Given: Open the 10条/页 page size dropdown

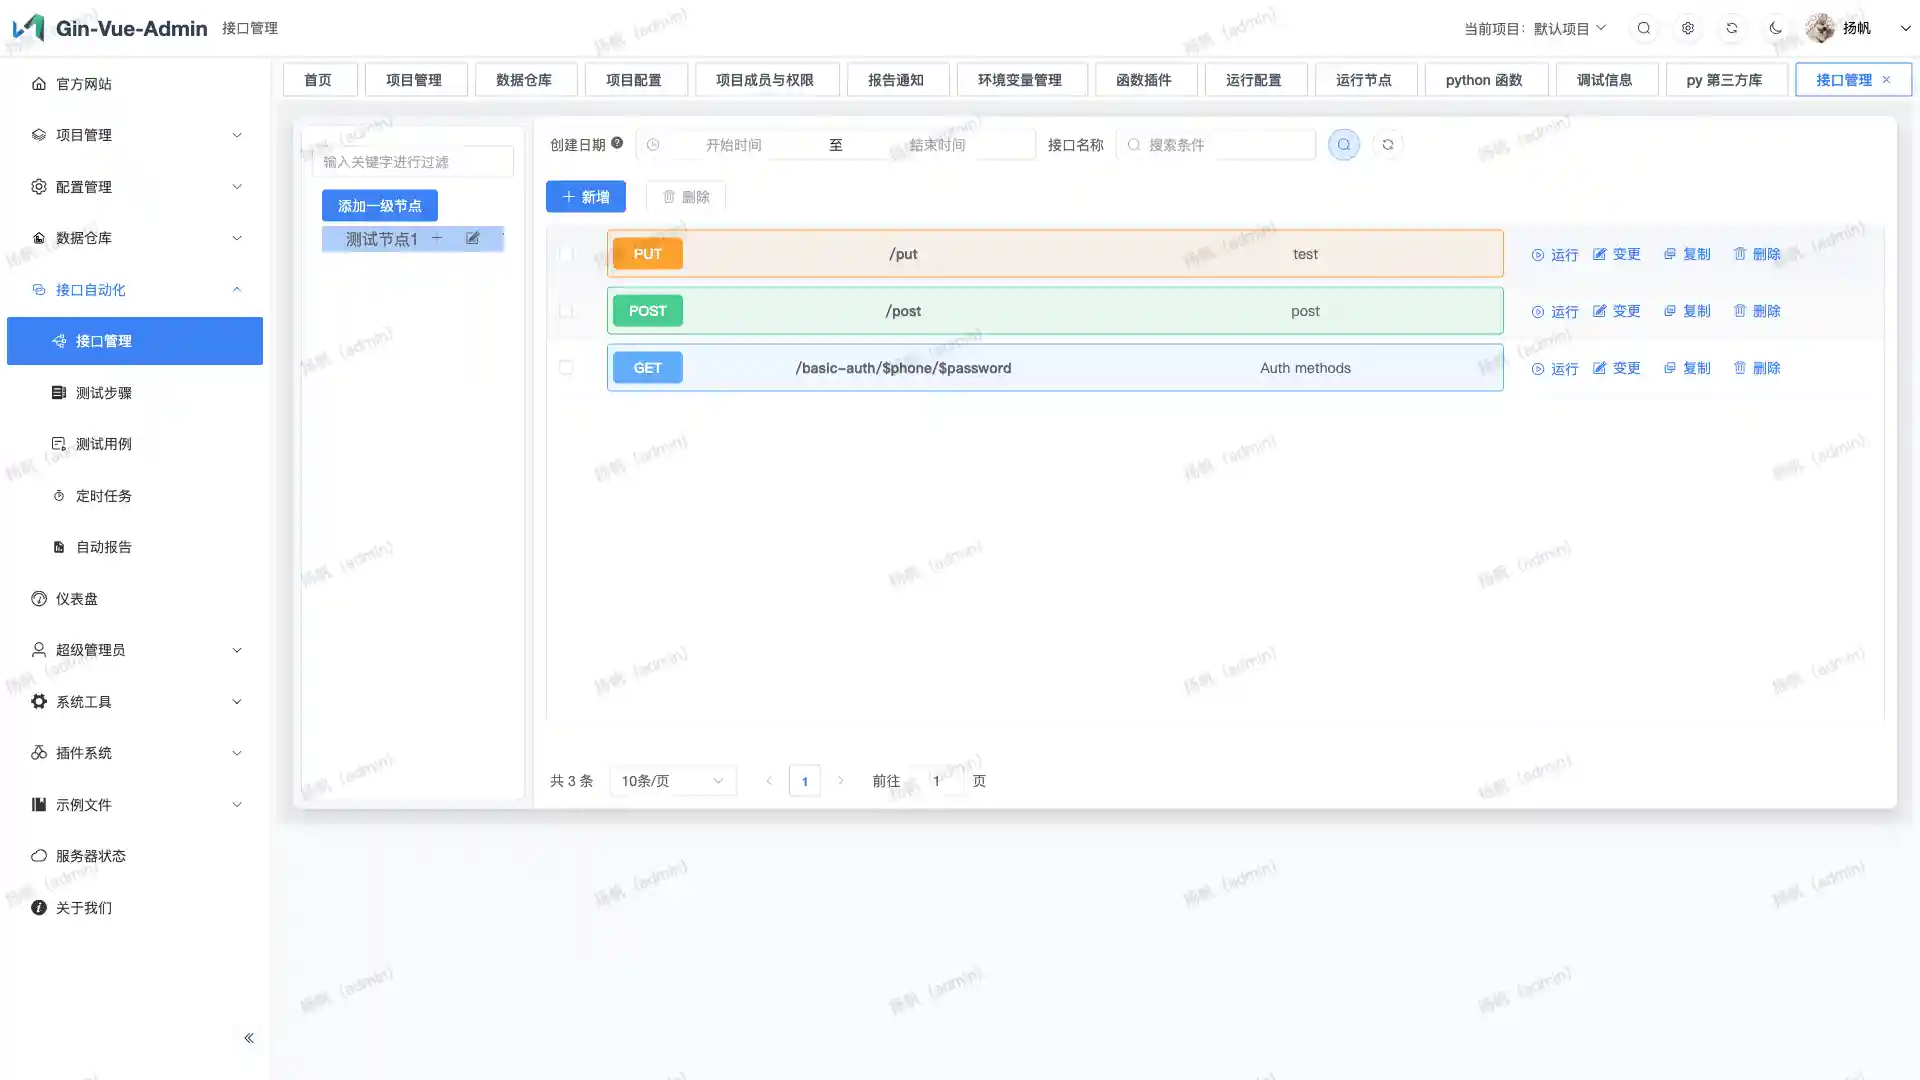Looking at the screenshot, I should coord(672,781).
